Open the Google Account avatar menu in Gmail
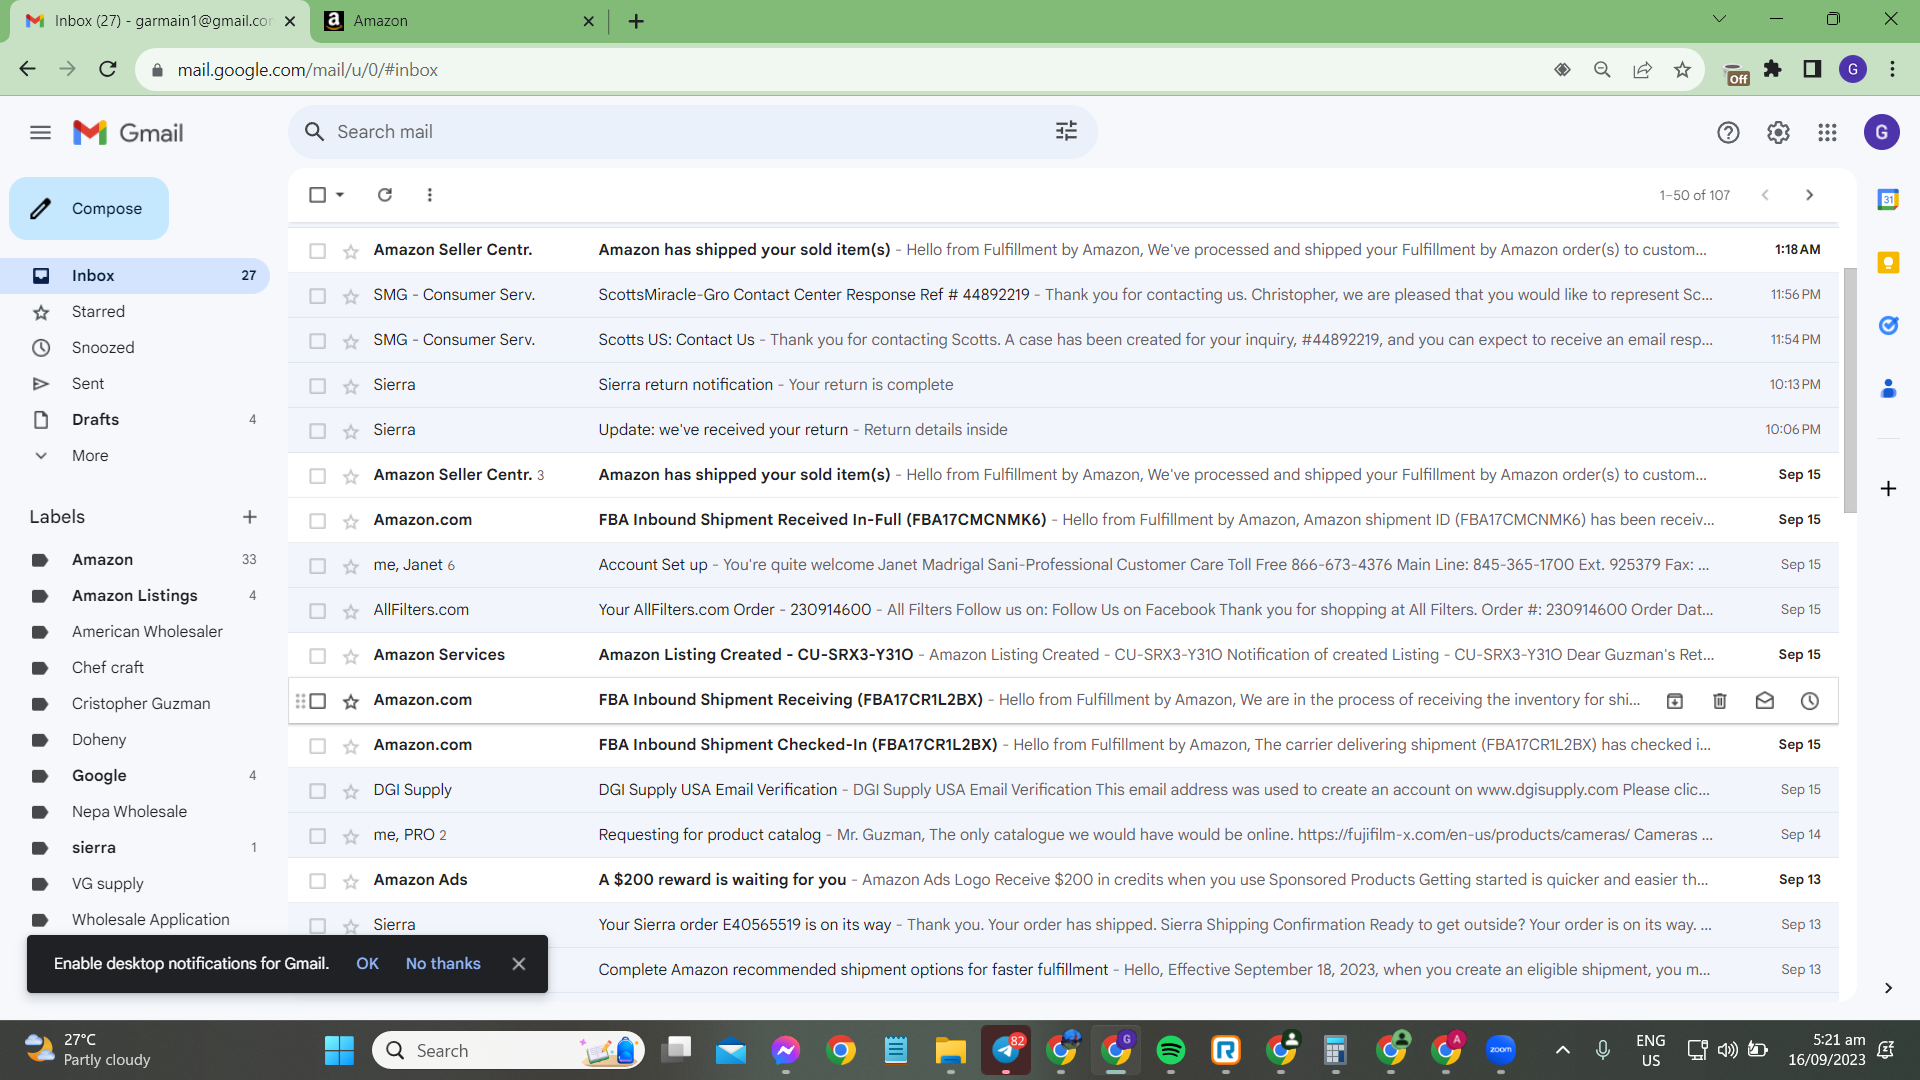Screen dimensions: 1920x1080 pos(1881,132)
